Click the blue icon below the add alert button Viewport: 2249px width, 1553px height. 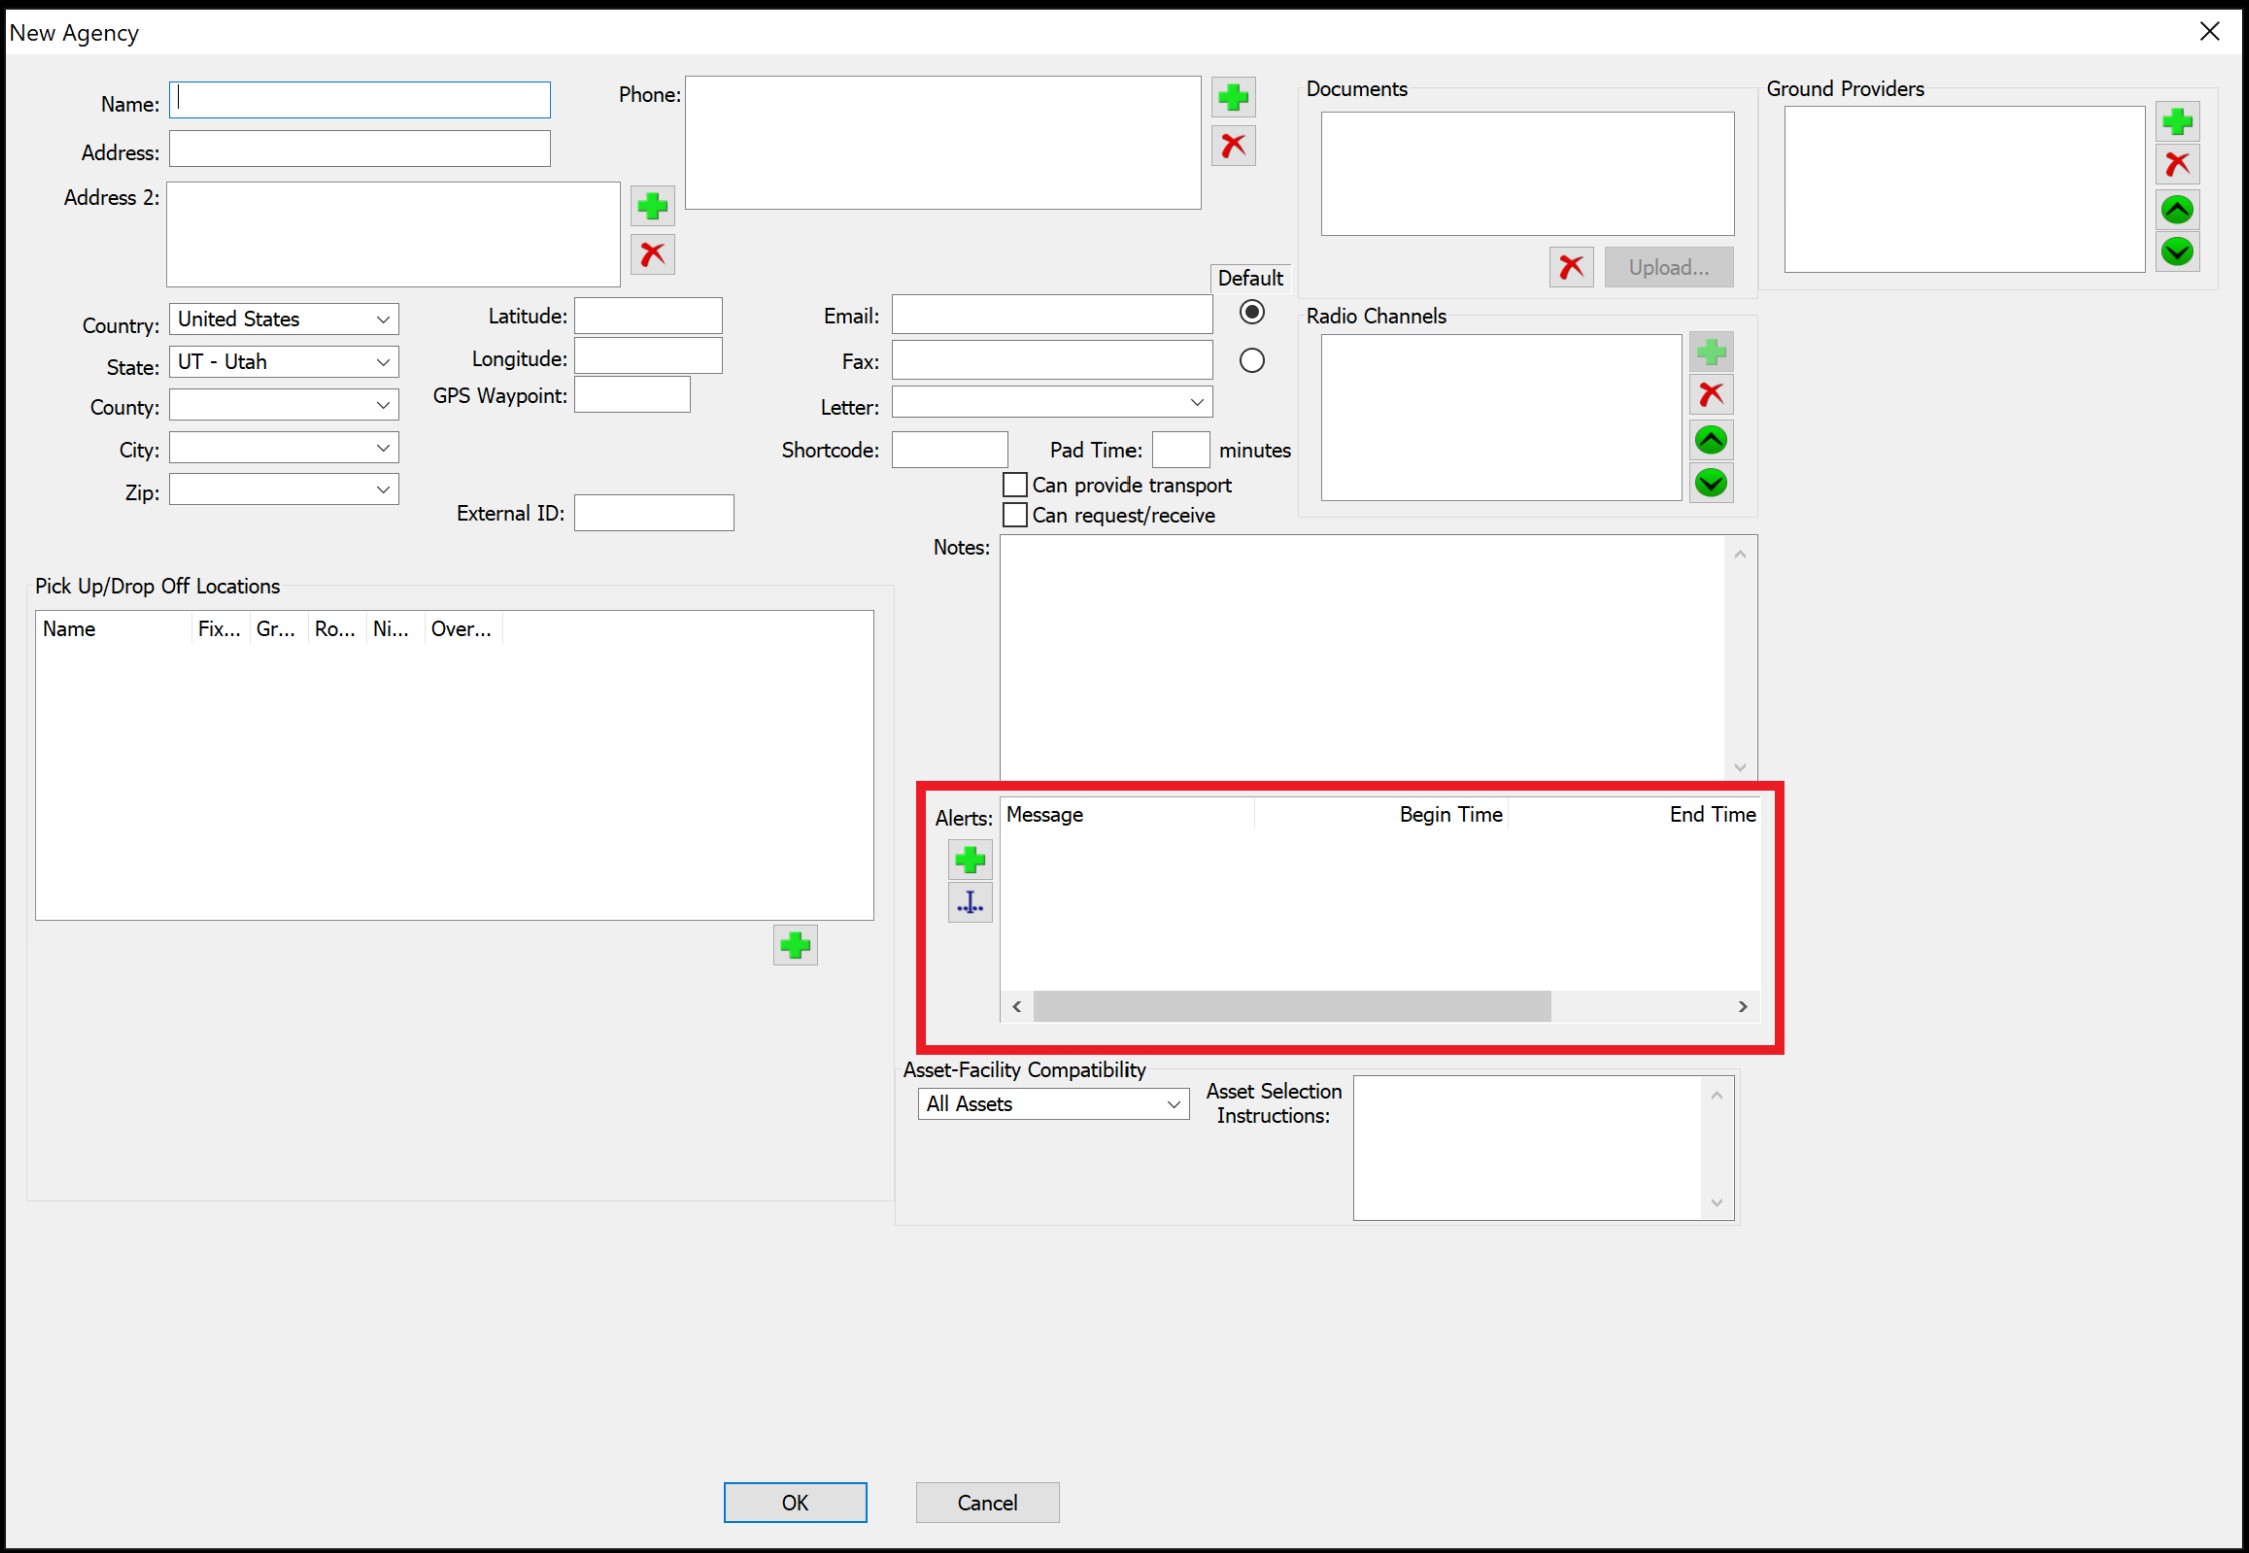pos(970,903)
